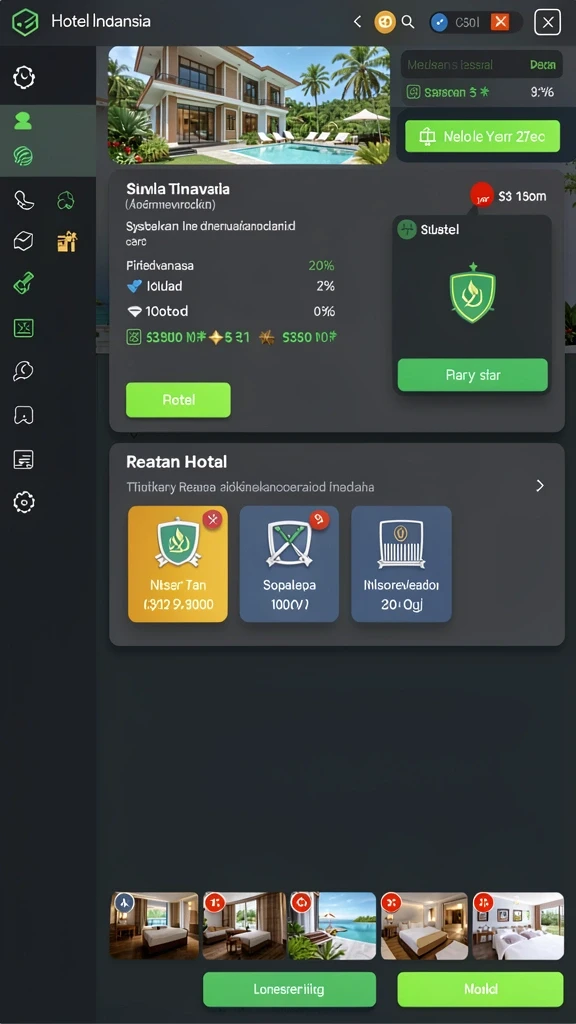Image resolution: width=576 pixels, height=1024 pixels.
Task: Click the phone handset sidebar icon
Action: point(24,200)
